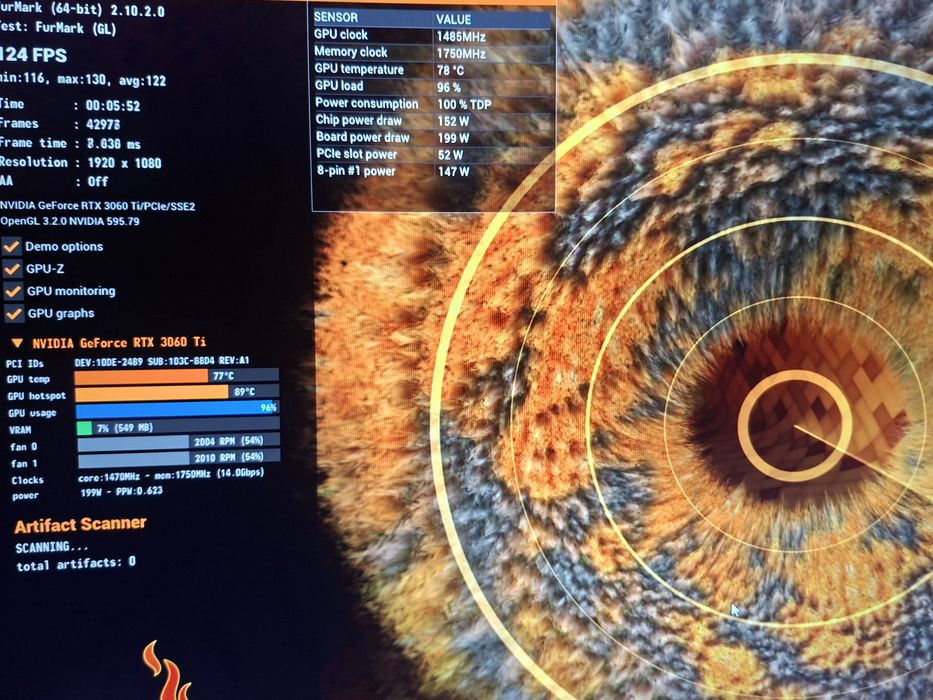Click the fan 1 bar showing 2010 RPM
Viewport: 933px width, 700px height.
coord(179,458)
